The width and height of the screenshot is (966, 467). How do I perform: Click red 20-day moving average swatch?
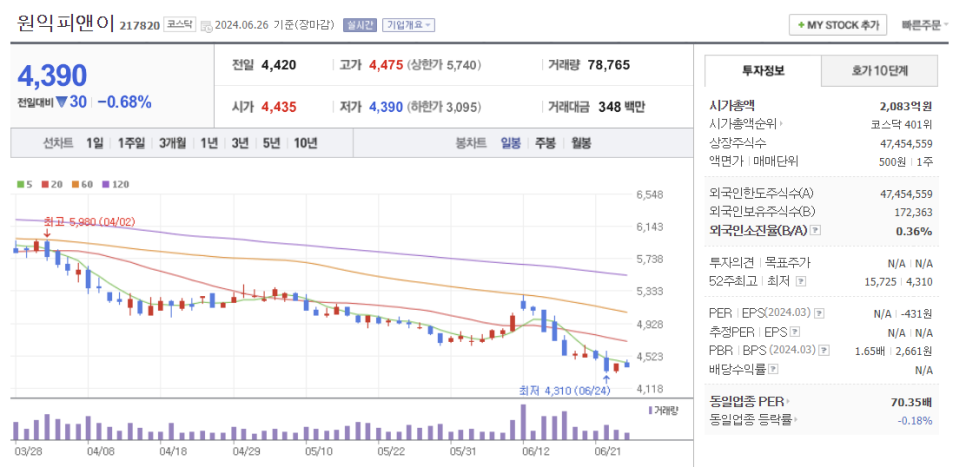coord(45,184)
